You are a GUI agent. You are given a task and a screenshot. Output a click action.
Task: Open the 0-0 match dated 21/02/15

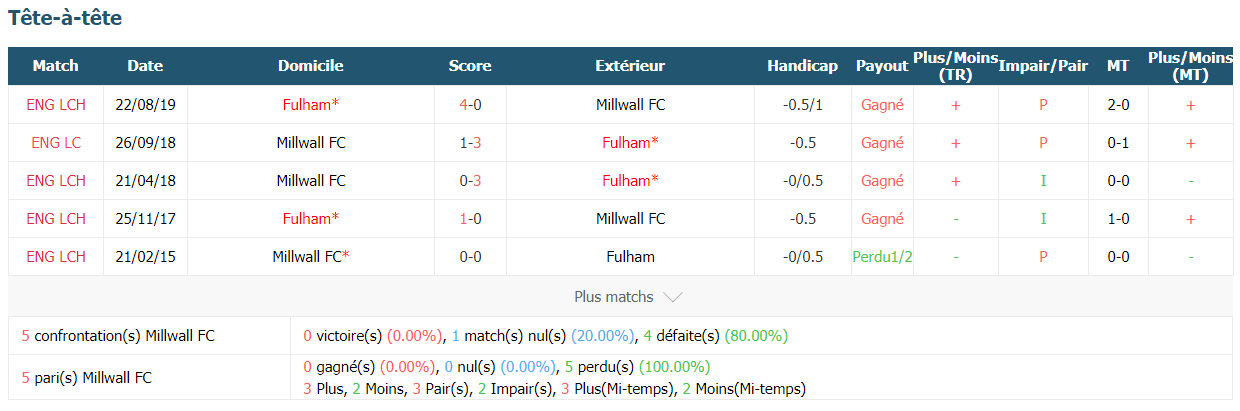click(x=470, y=256)
